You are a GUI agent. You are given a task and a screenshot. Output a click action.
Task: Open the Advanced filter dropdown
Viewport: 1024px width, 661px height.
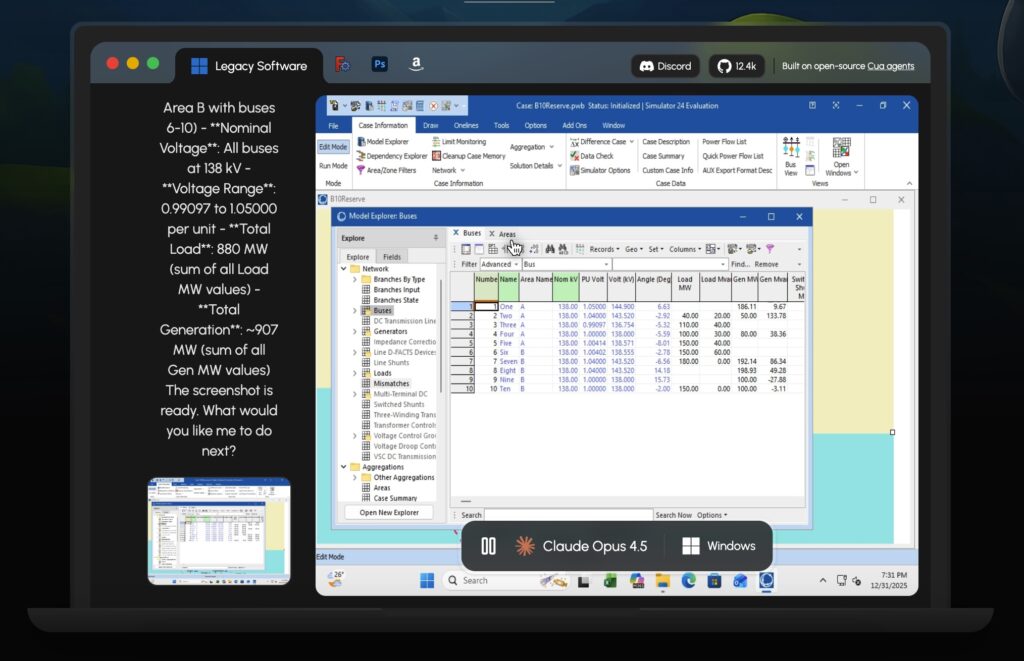[x=499, y=264]
